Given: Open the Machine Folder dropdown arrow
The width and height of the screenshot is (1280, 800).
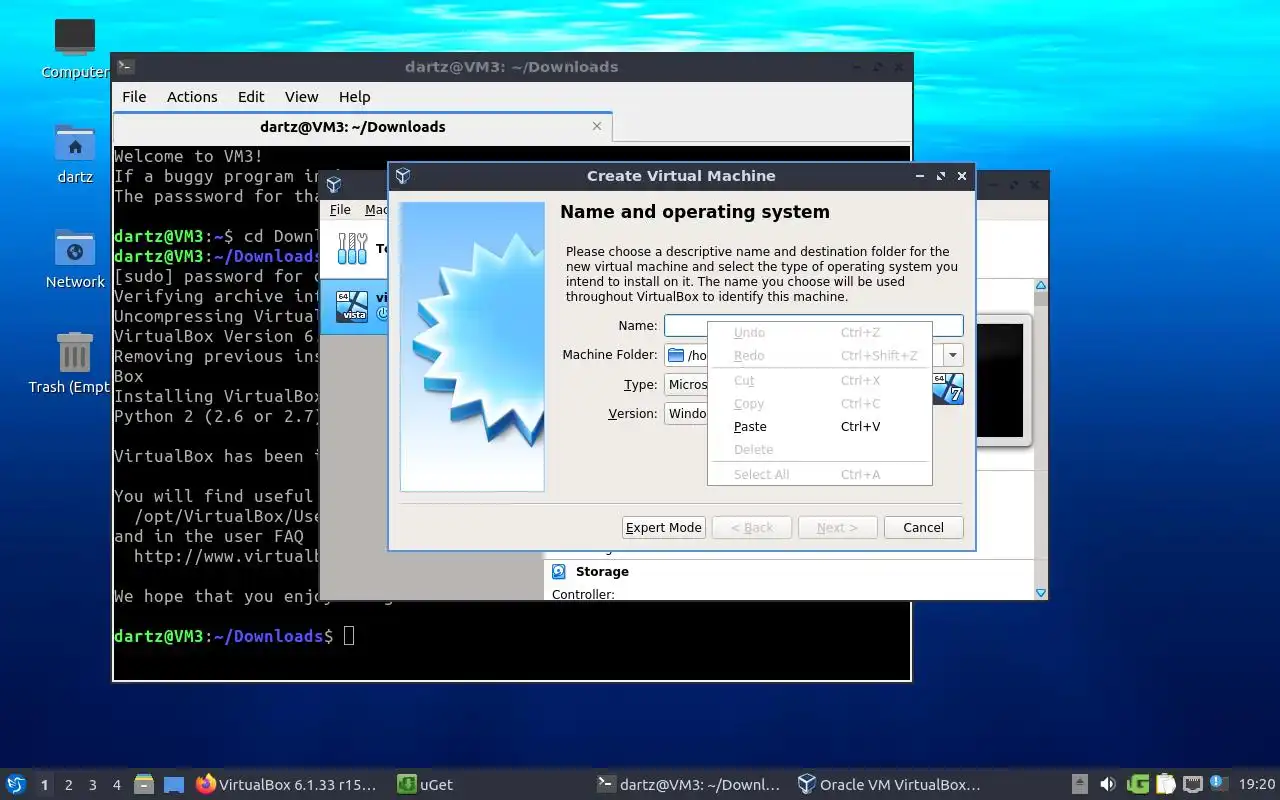Looking at the screenshot, I should [953, 355].
